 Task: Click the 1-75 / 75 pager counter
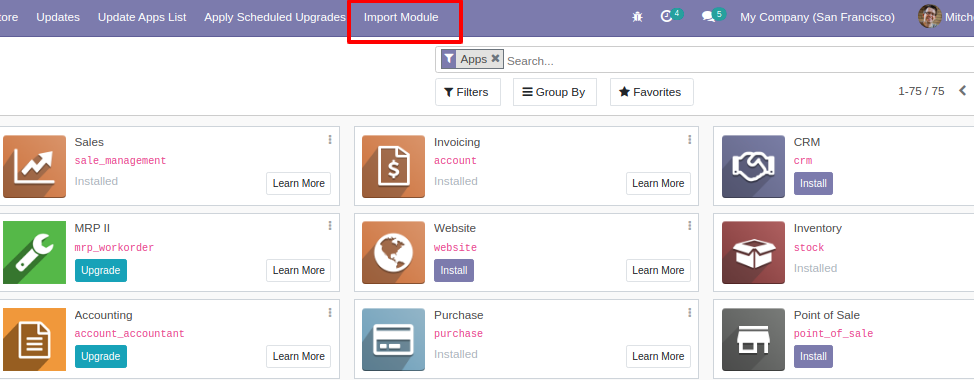pos(921,91)
